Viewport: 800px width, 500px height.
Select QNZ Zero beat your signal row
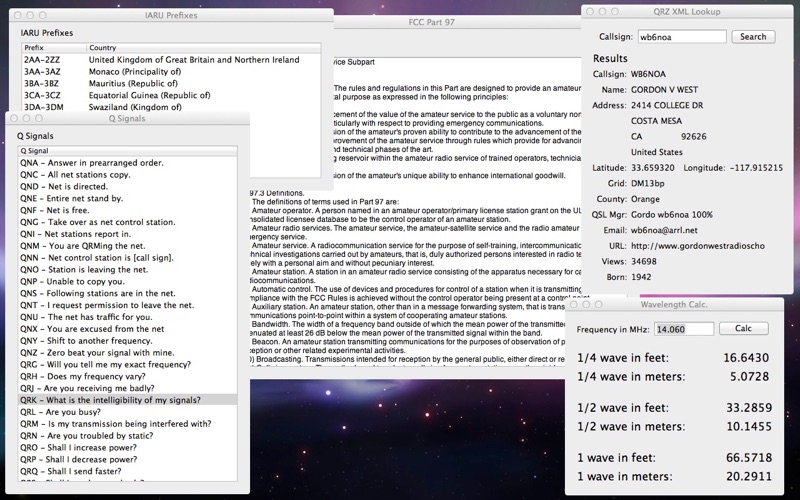point(128,353)
